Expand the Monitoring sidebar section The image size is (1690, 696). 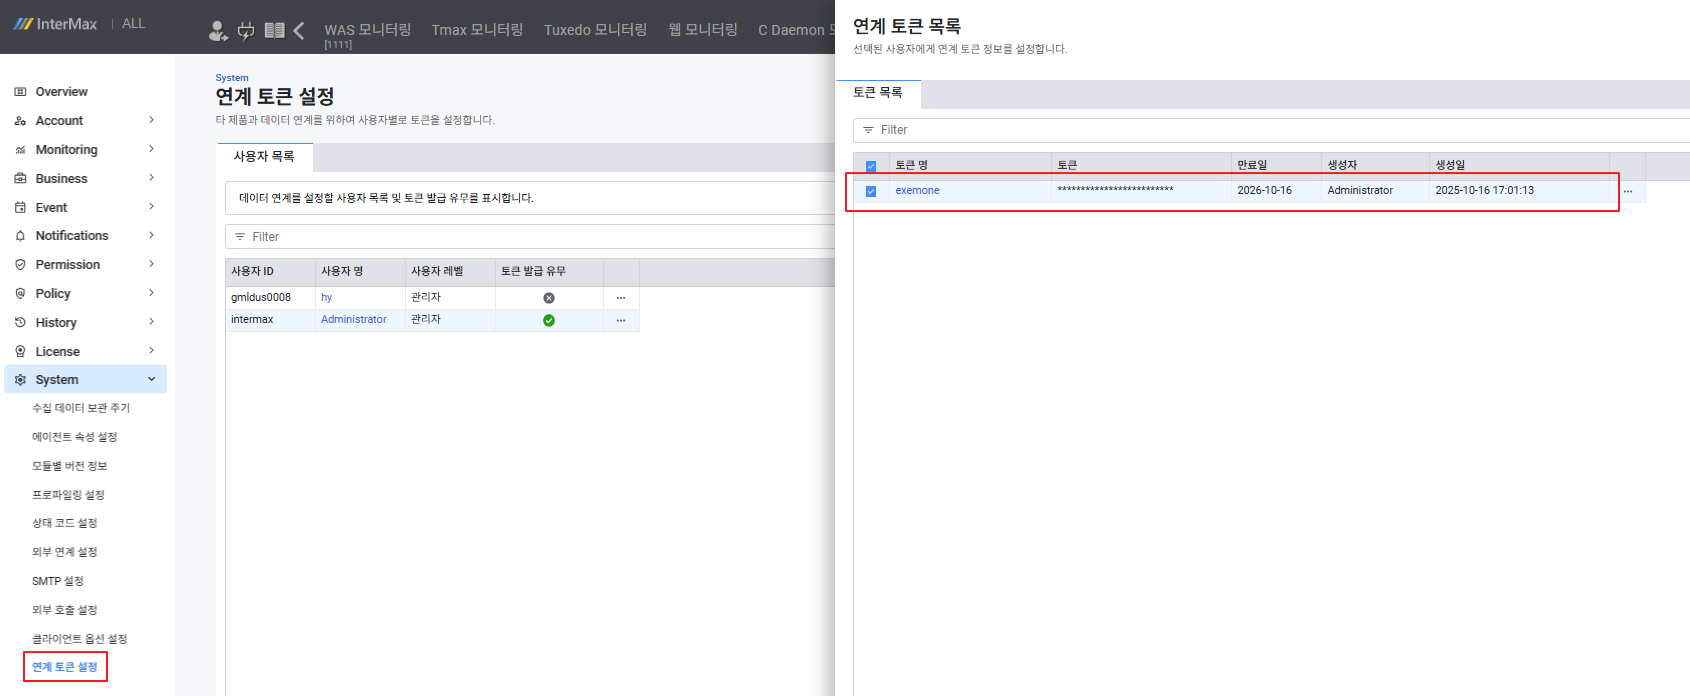85,150
